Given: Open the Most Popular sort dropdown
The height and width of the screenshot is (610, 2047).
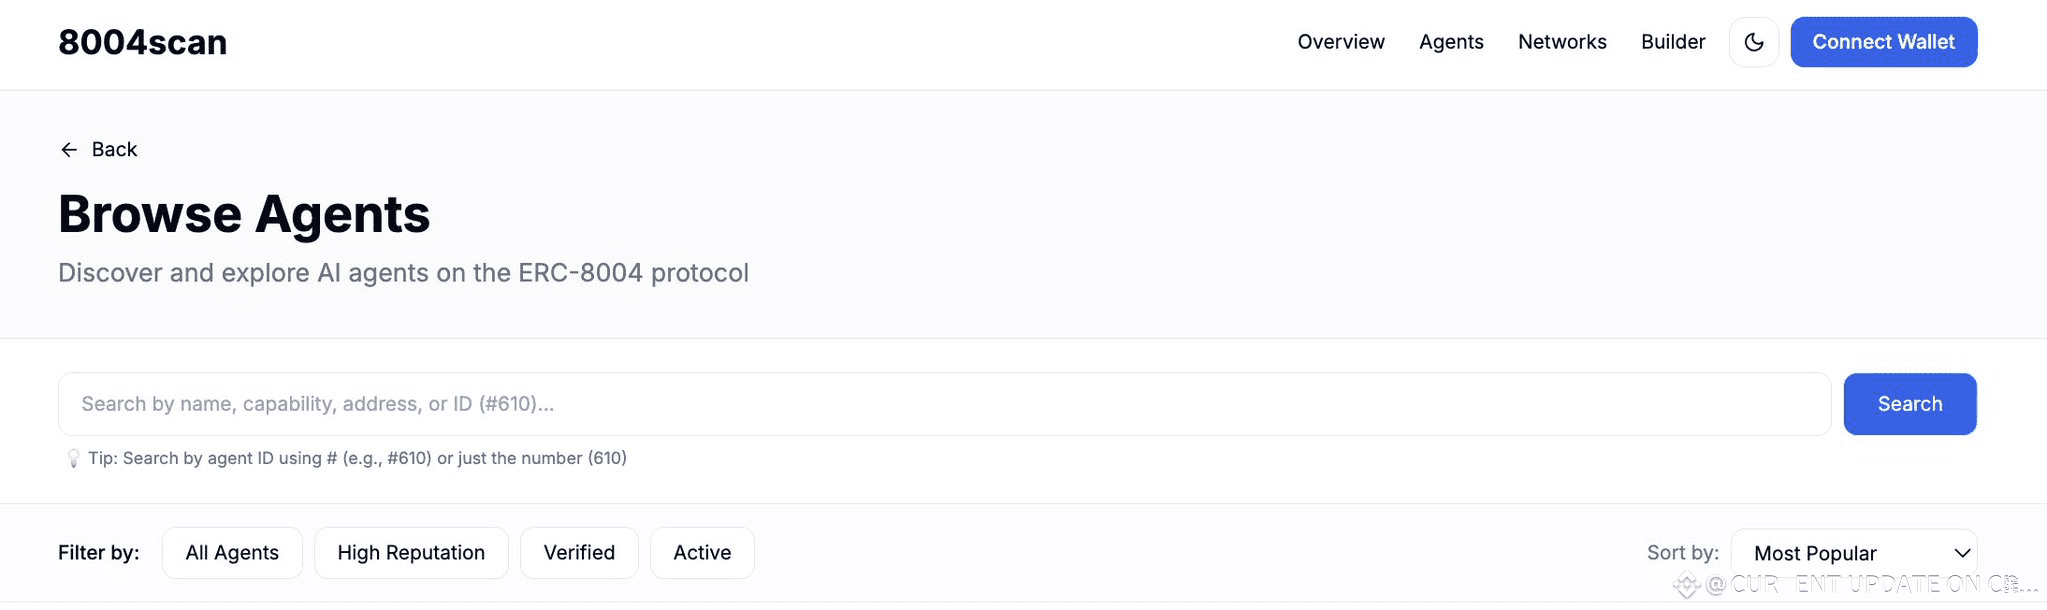Looking at the screenshot, I should pos(1840,553).
